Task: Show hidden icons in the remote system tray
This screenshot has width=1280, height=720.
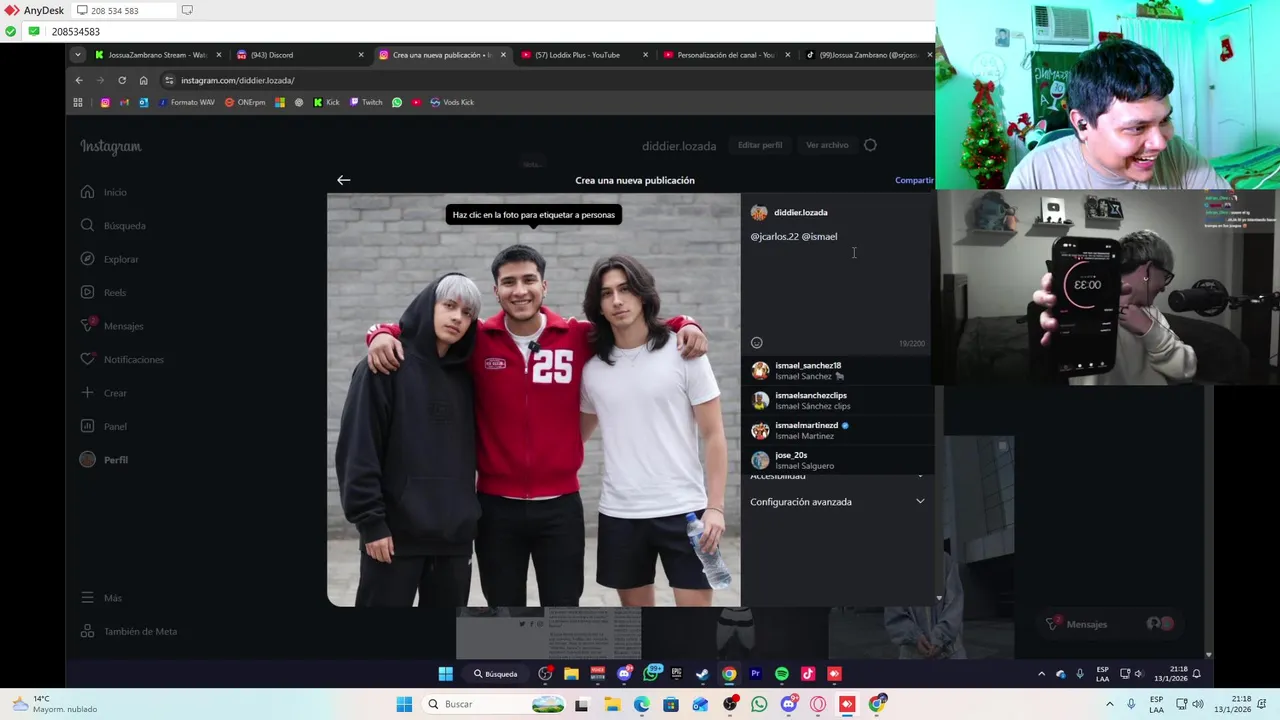Action: click(1041, 674)
